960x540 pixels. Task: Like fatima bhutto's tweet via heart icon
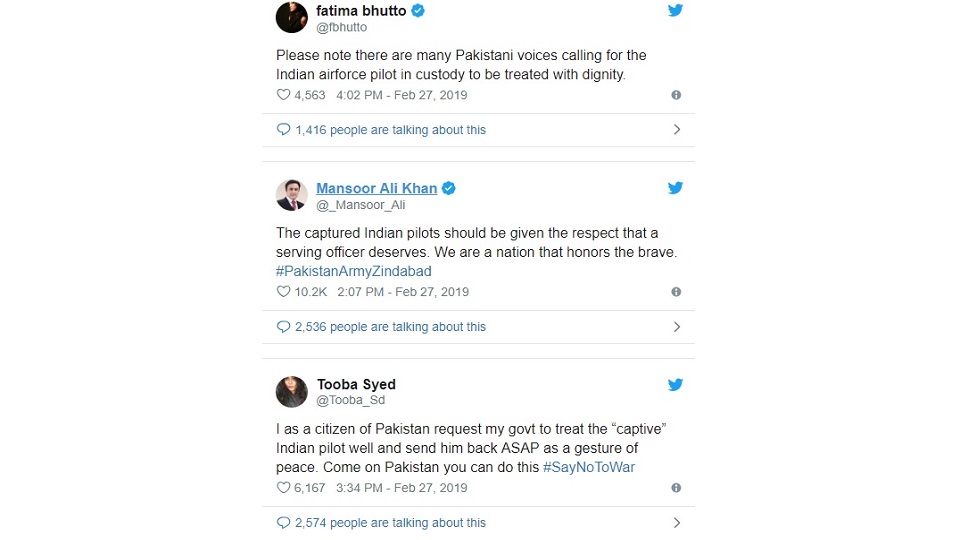point(283,95)
